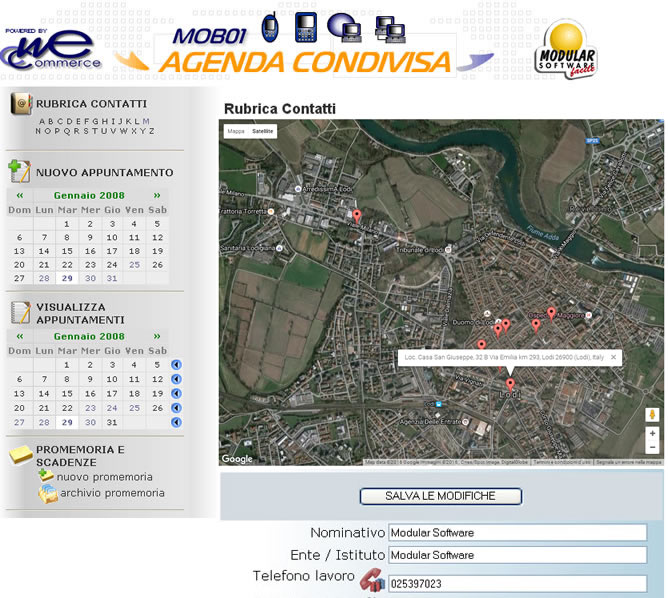Click the Rubrica Contatti sidebar heading
The width and height of the screenshot is (668, 598).
(91, 104)
